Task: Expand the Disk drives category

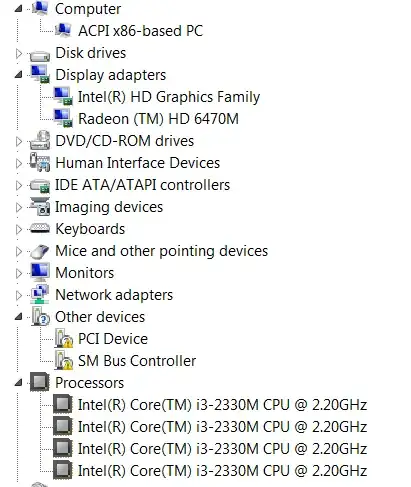Action: 19,53
